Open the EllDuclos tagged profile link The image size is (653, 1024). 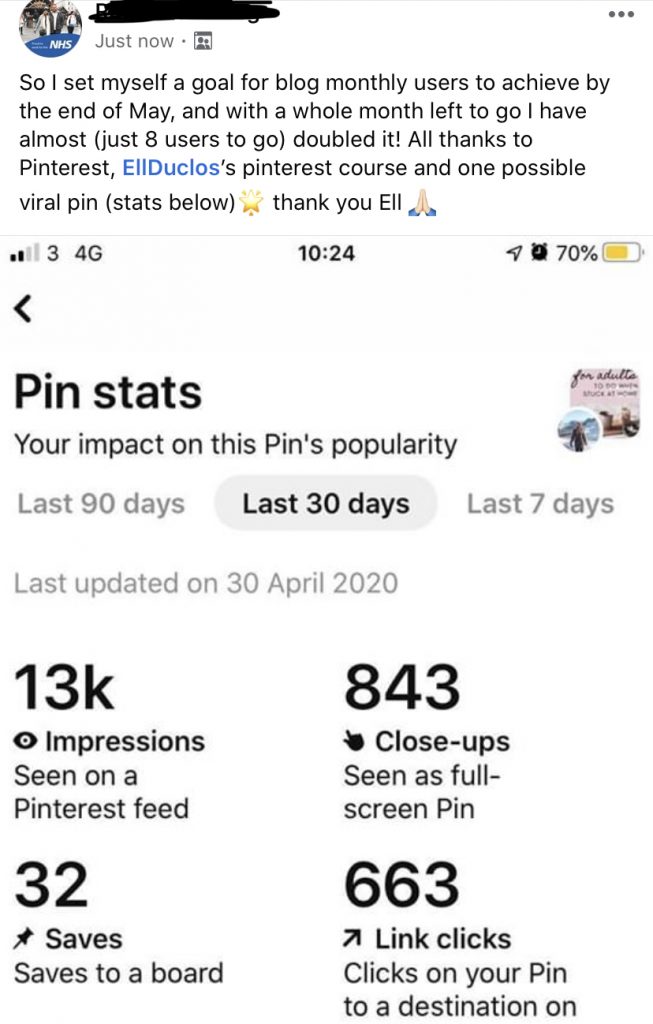coord(171,168)
